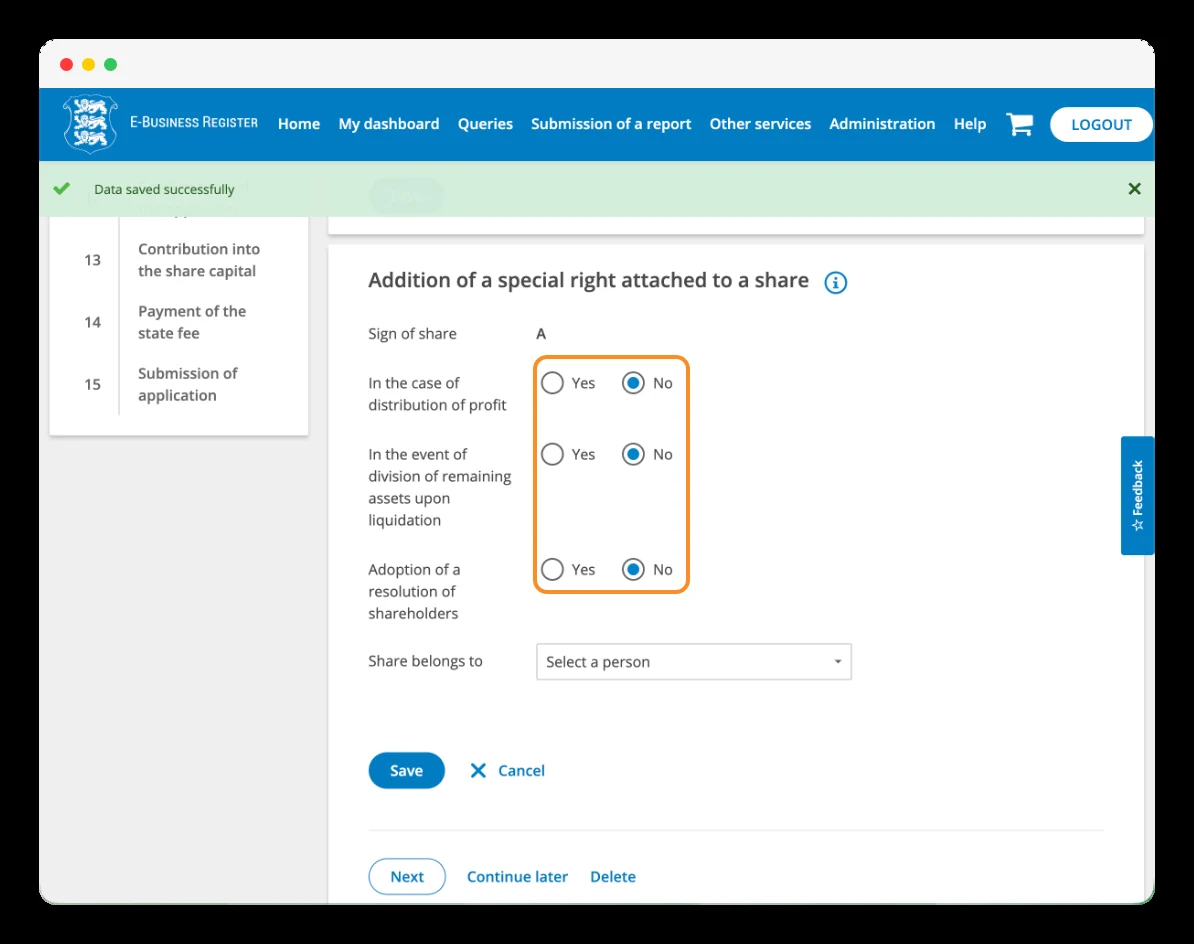
Task: Click the X icon next to Cancel
Action: click(478, 770)
